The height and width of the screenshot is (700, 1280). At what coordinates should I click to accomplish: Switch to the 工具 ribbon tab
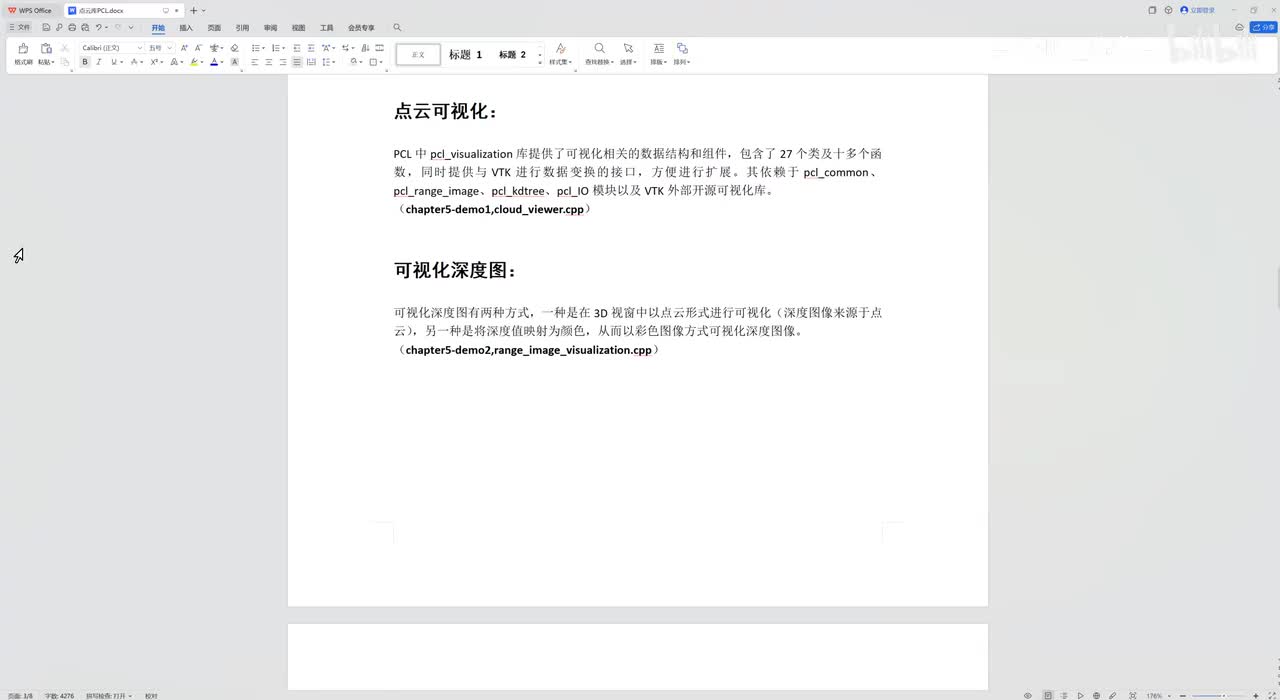tap(326, 28)
